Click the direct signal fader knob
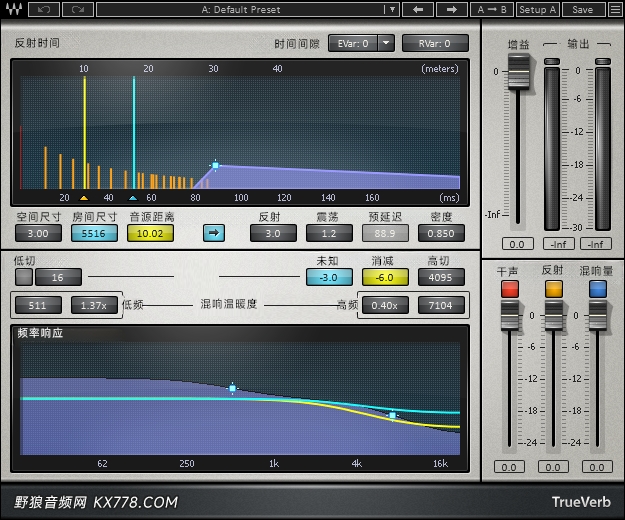625x520 pixels. [510, 315]
